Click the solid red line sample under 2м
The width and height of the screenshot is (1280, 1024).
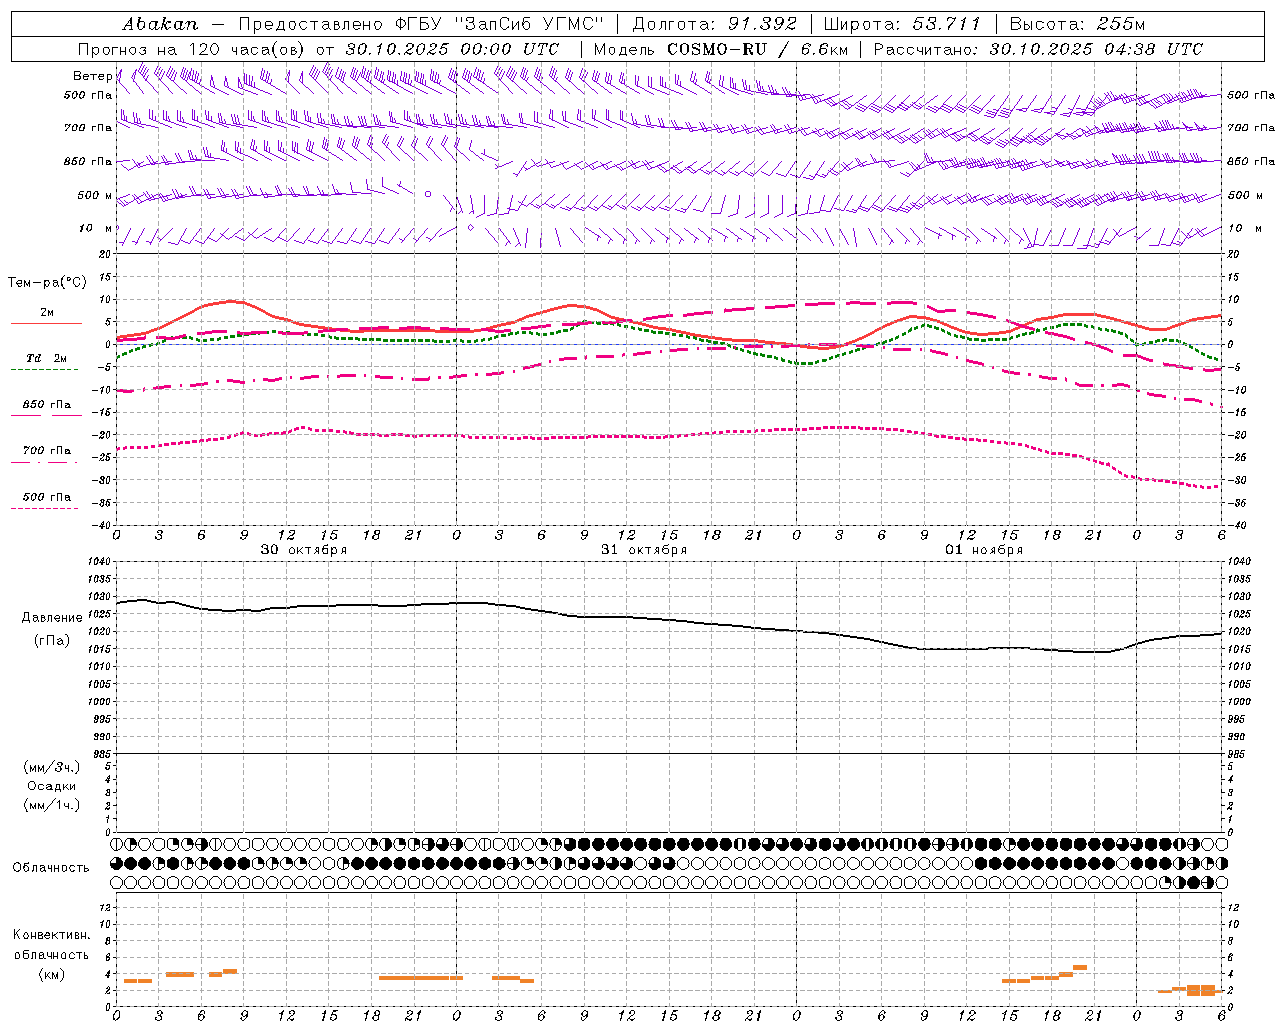(45, 323)
